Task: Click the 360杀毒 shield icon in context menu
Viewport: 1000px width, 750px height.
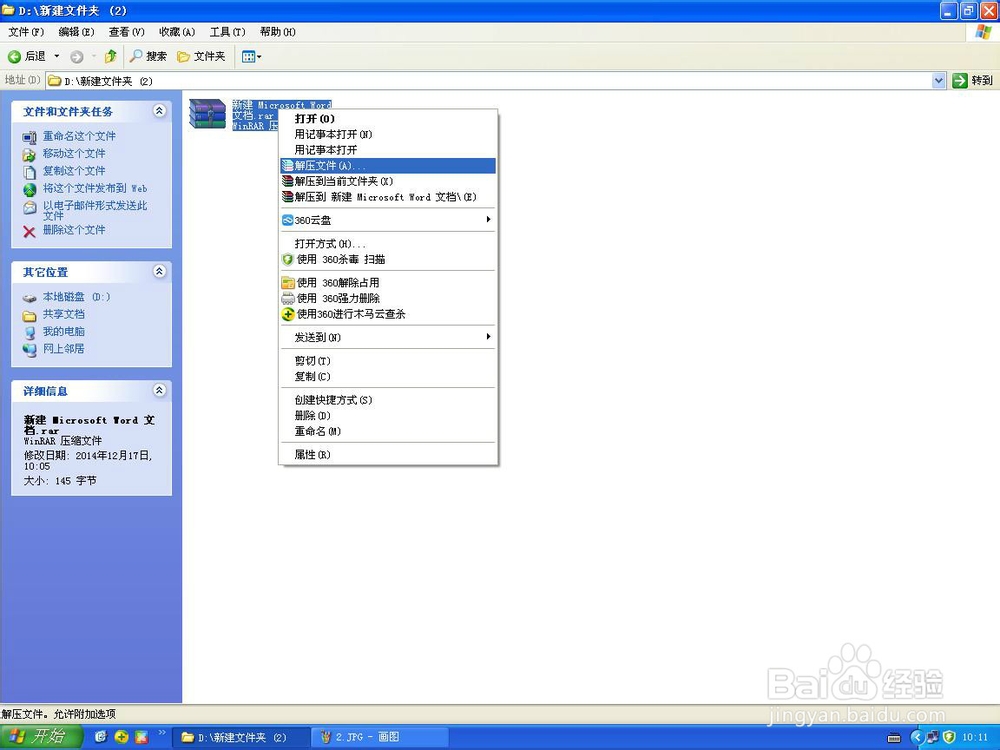Action: 288,260
